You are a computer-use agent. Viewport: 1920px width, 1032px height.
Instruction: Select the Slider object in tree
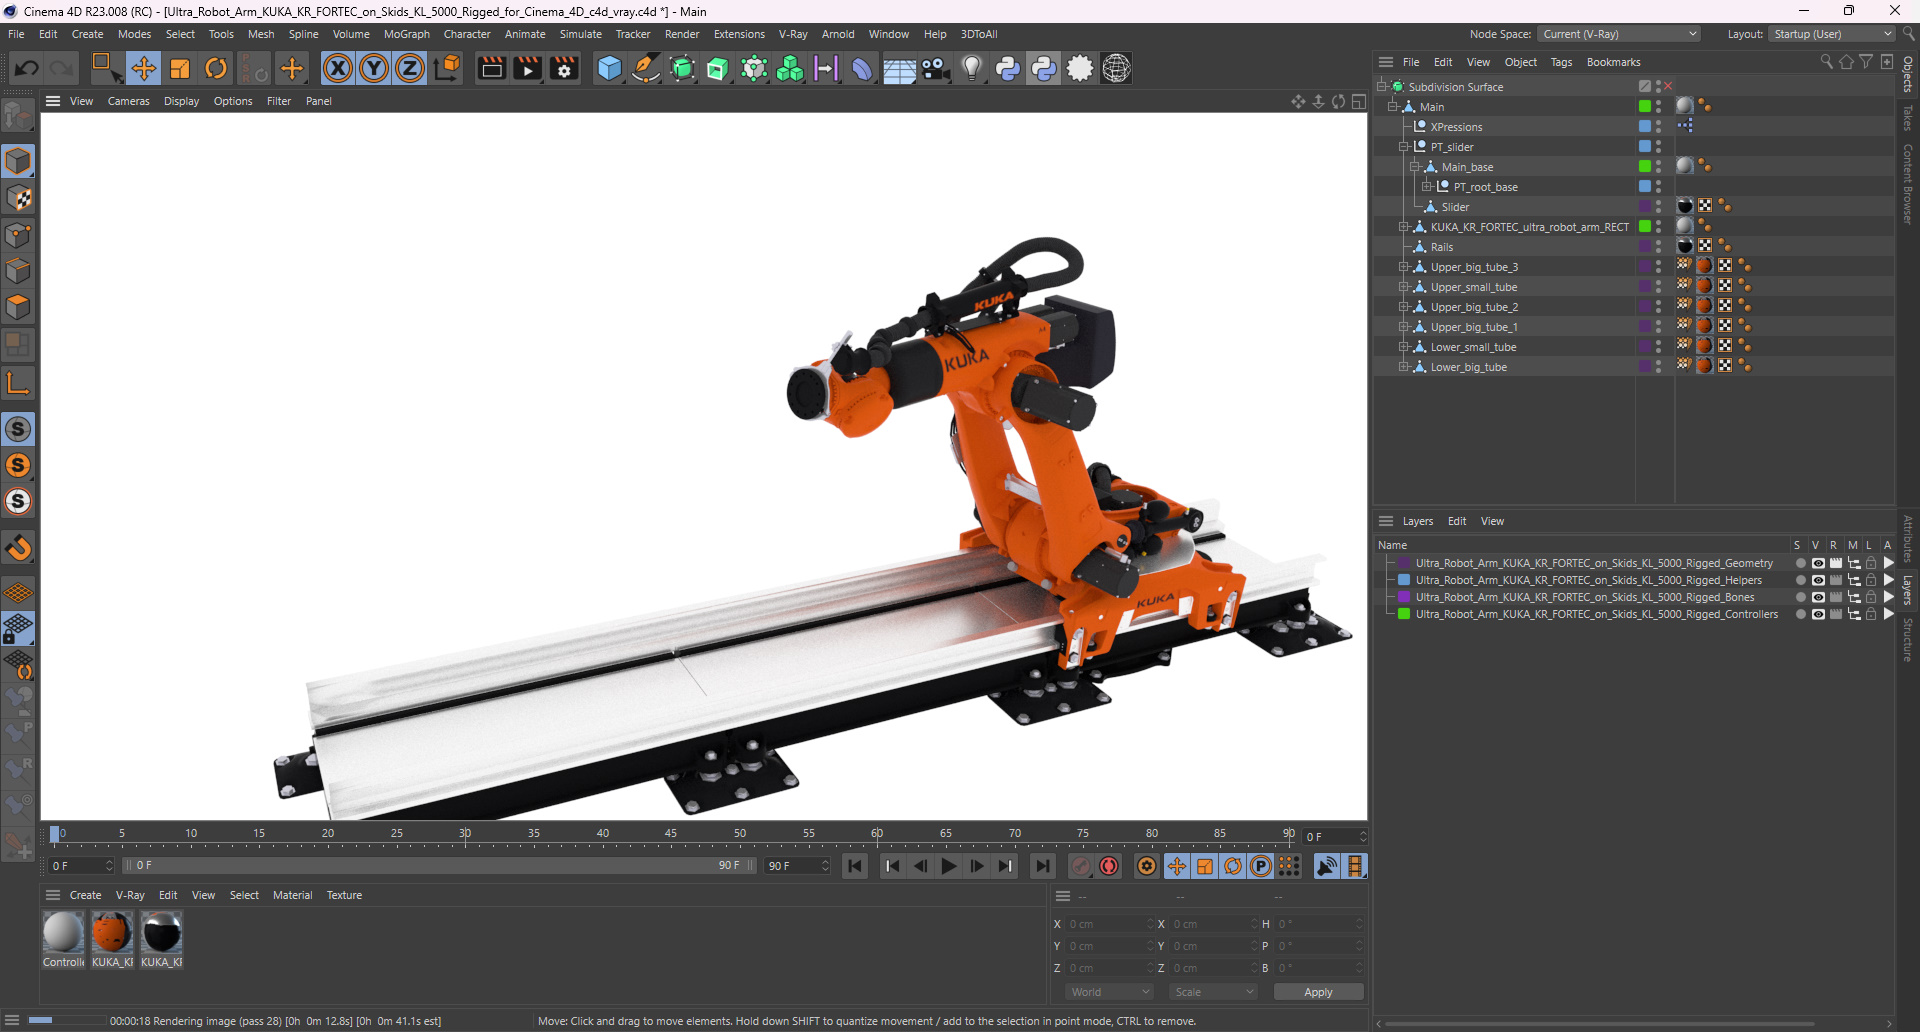click(1455, 207)
